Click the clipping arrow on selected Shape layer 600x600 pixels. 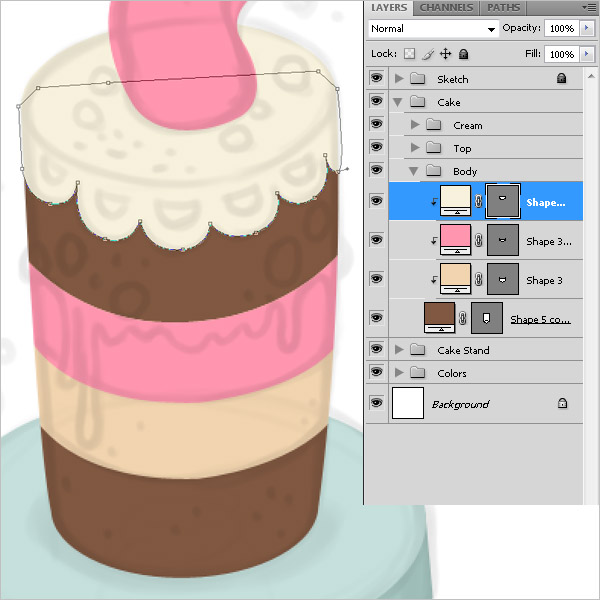(x=434, y=202)
